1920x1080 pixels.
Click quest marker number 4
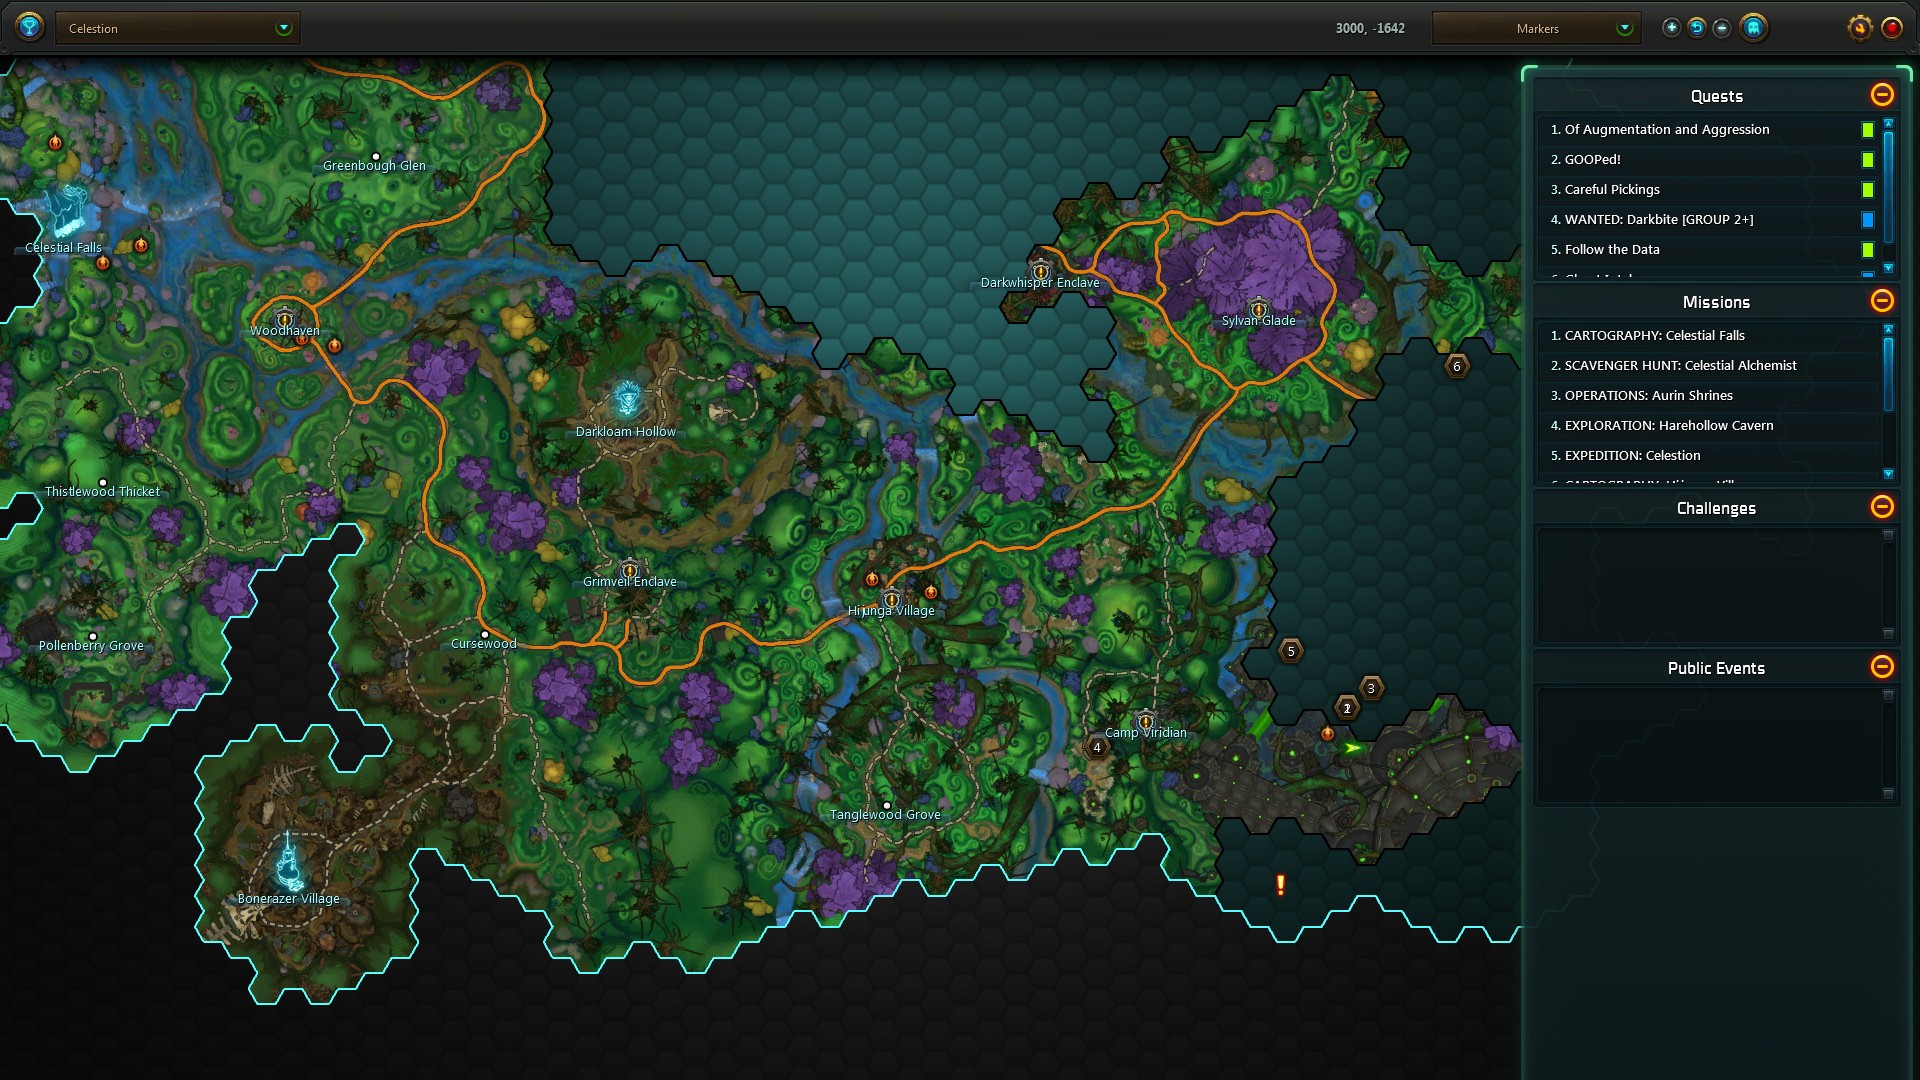coord(1097,747)
